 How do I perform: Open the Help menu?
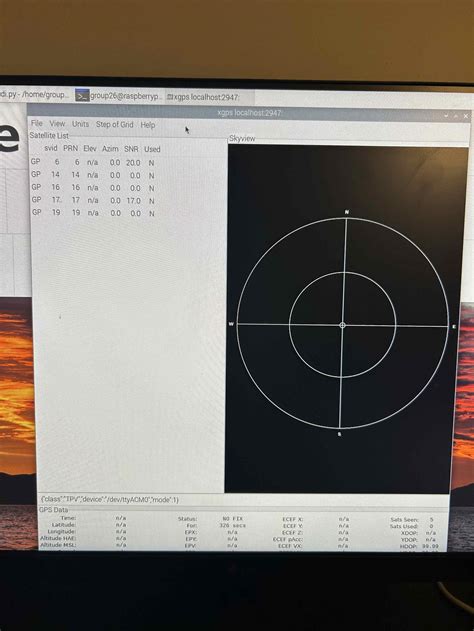pyautogui.click(x=148, y=125)
